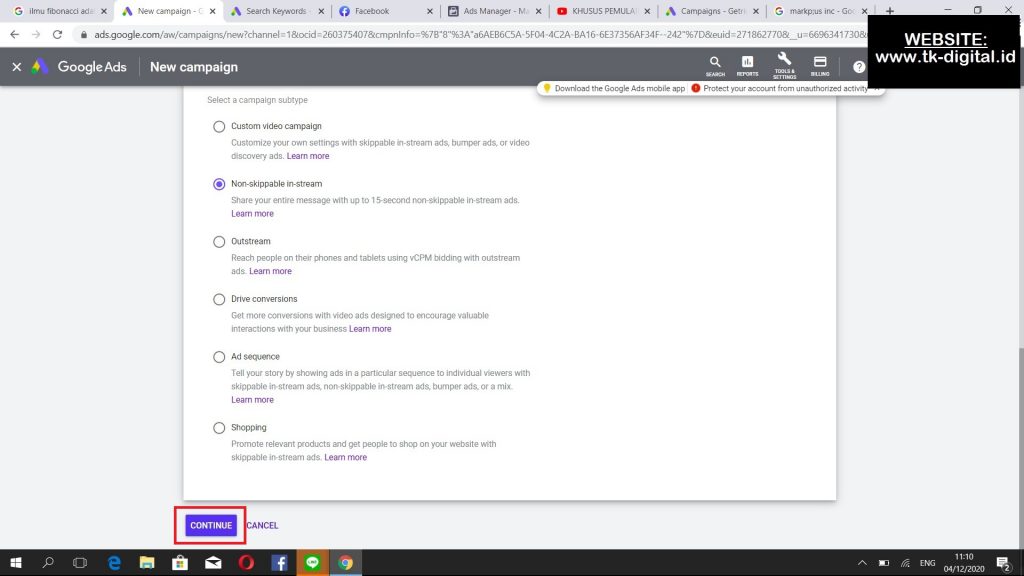The width and height of the screenshot is (1024, 576).
Task: Open the LINE app from taskbar
Action: (x=312, y=563)
